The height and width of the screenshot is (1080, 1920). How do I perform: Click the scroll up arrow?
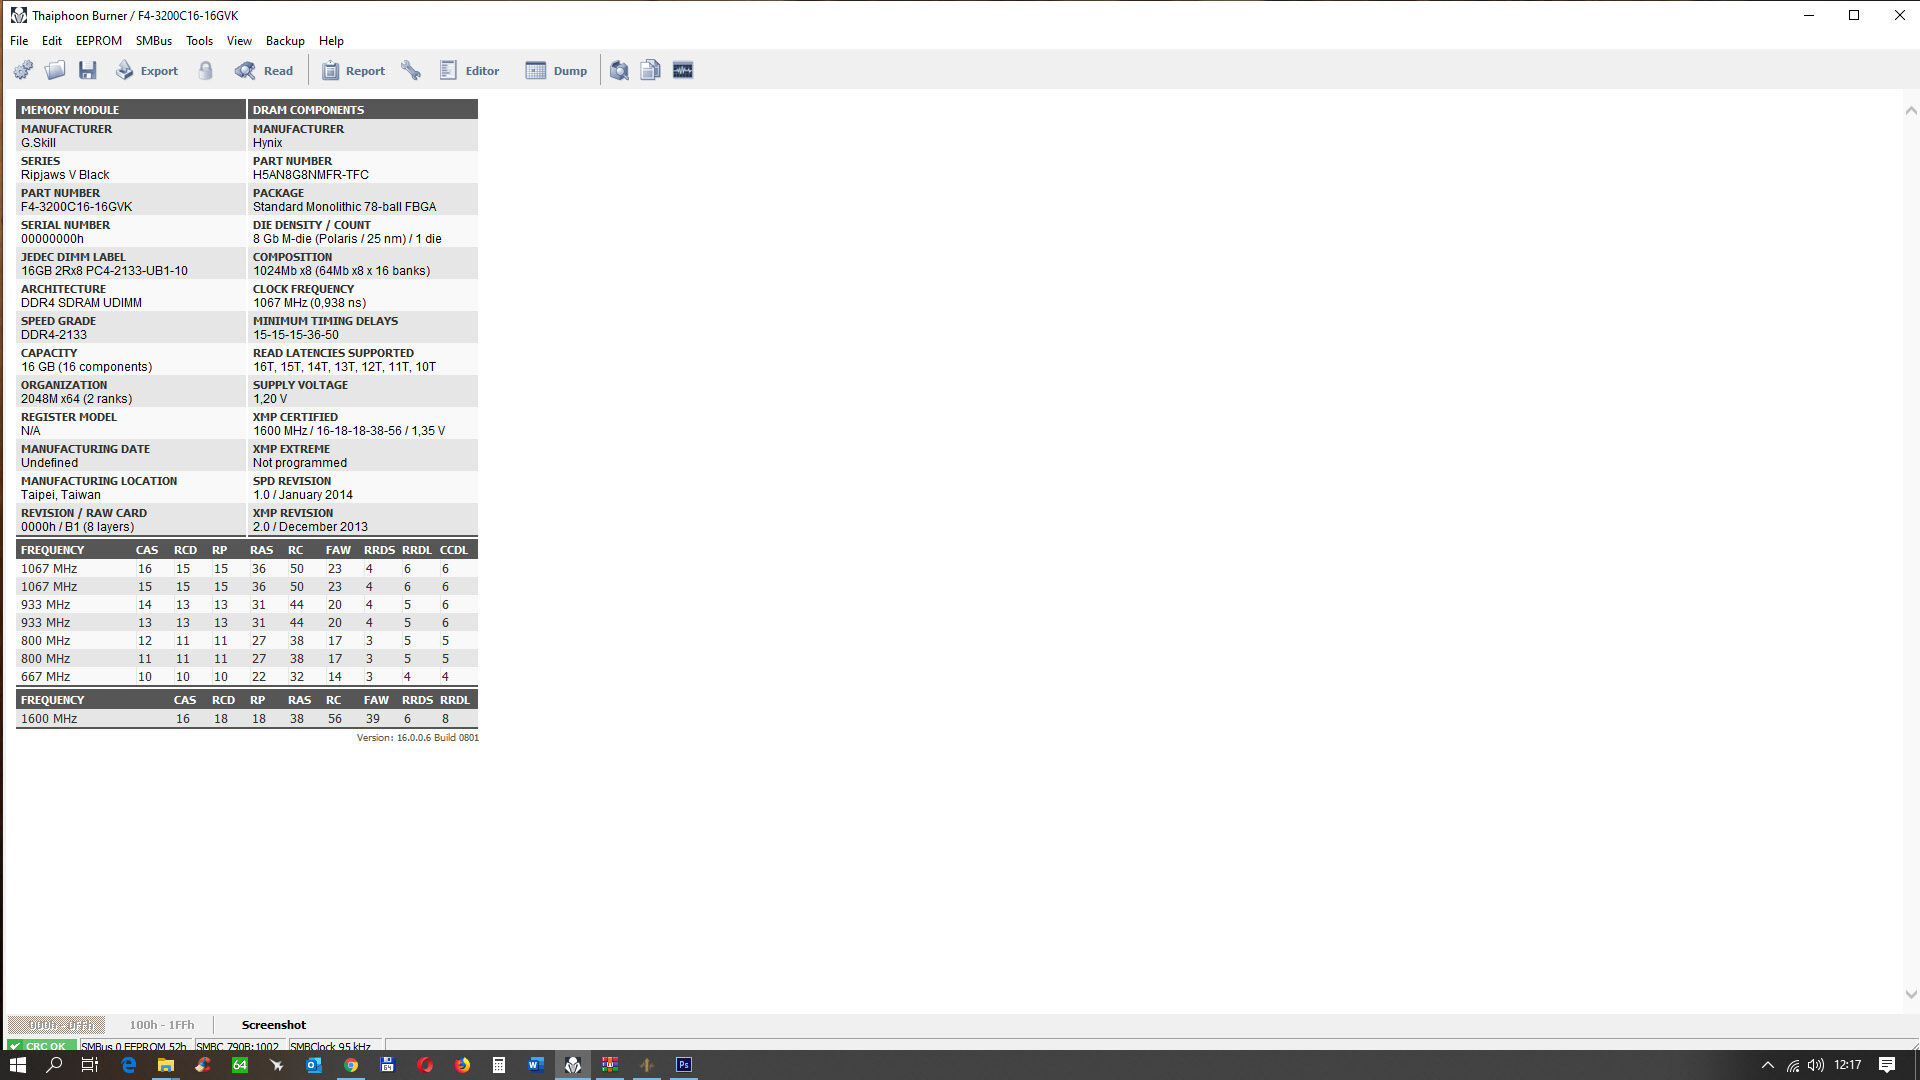pyautogui.click(x=1911, y=111)
